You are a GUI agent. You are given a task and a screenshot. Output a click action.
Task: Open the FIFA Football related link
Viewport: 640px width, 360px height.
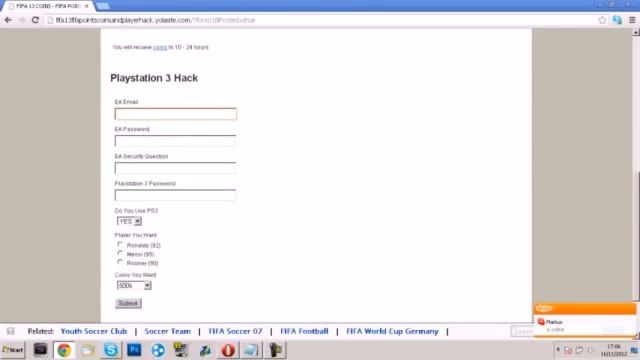coord(304,331)
